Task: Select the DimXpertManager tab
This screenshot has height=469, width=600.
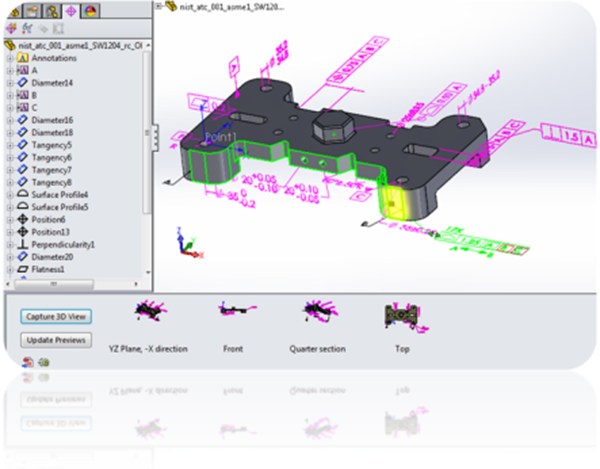Action: [71, 11]
